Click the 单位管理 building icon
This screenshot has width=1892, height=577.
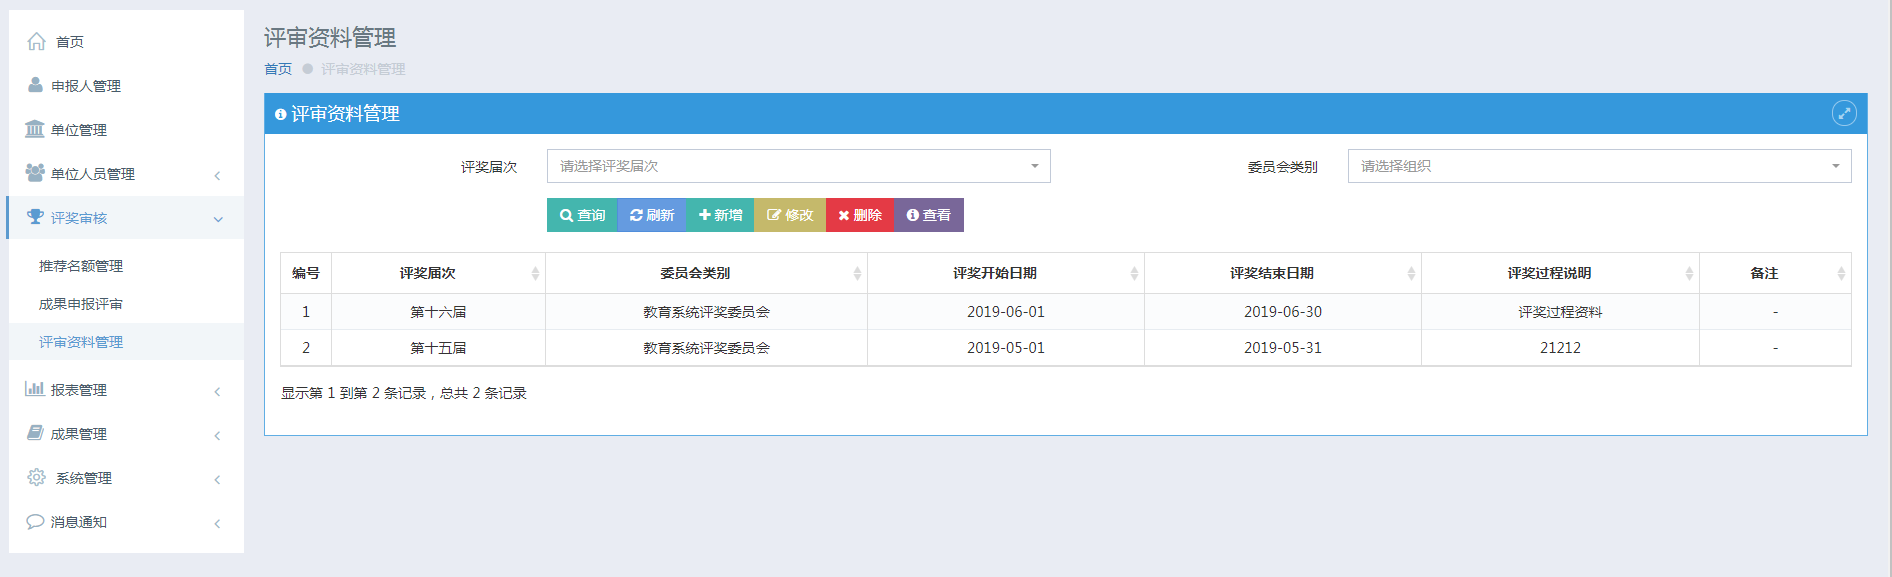click(x=35, y=129)
